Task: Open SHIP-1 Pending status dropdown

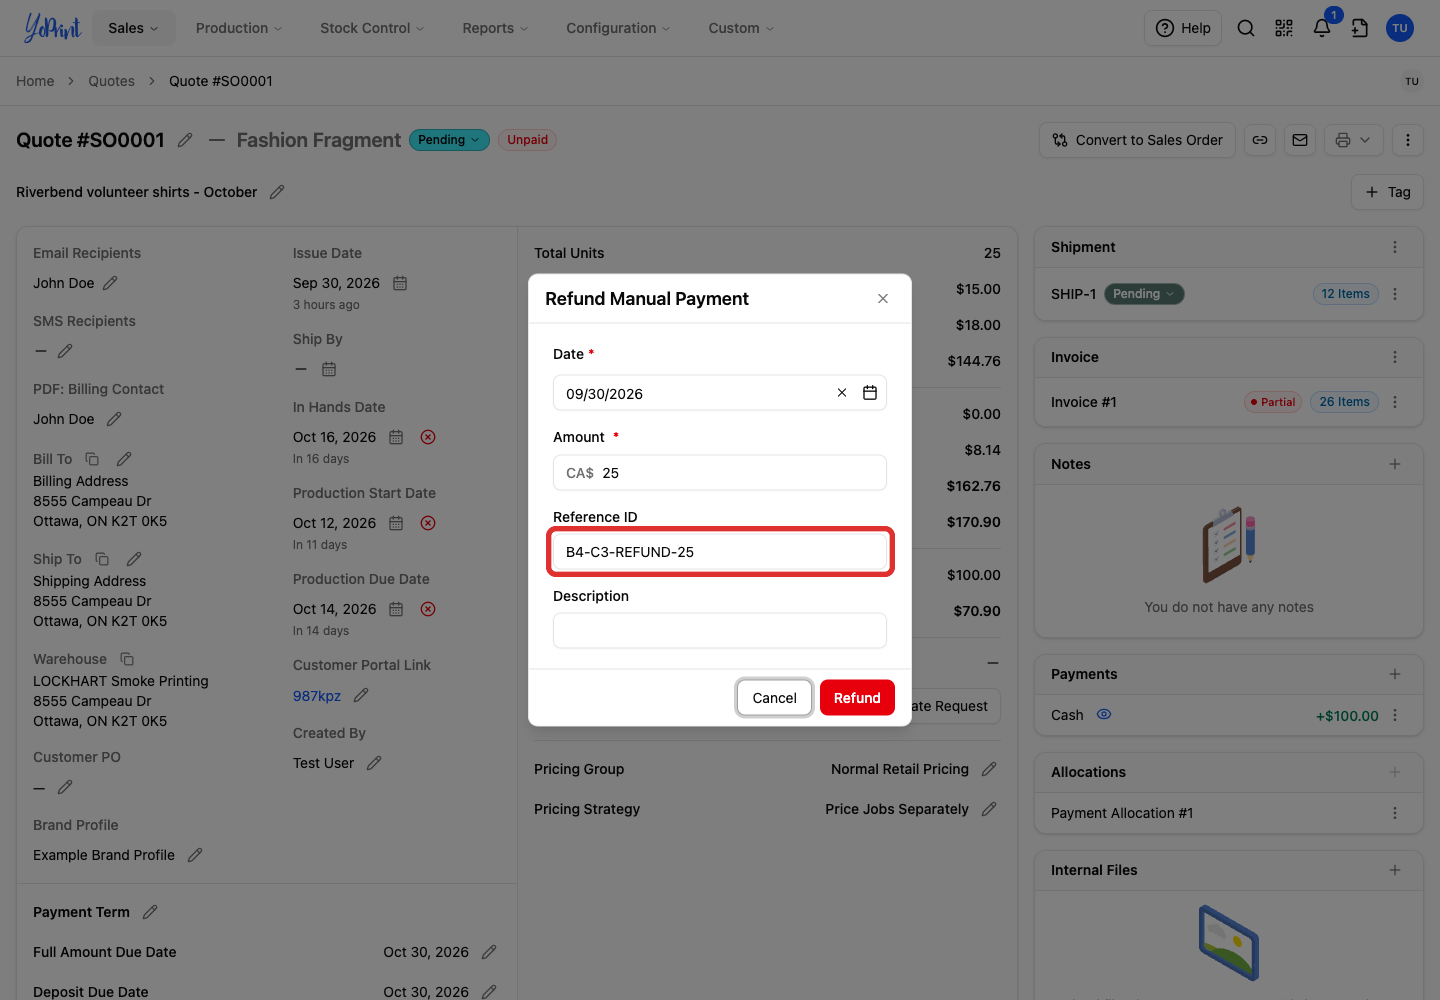Action: click(x=1144, y=294)
